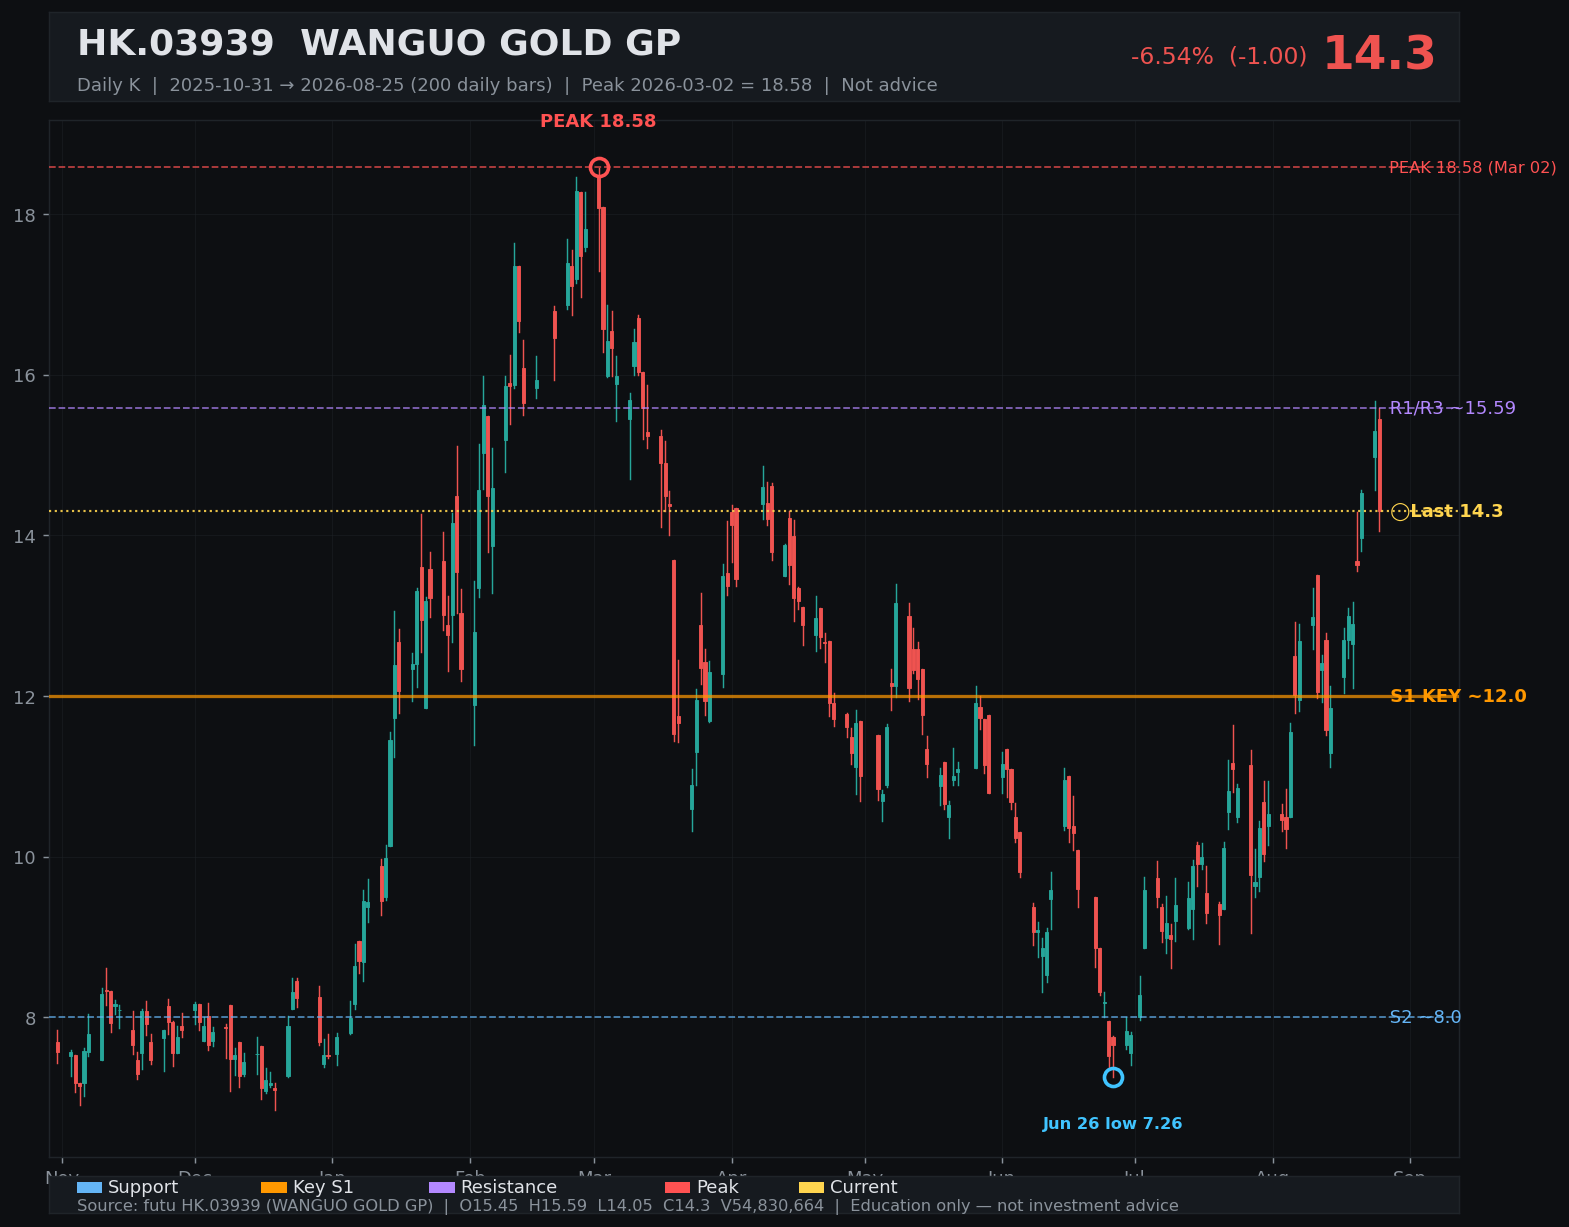Click the WANGUO GOLD GP title text
This screenshot has height=1227, width=1569.
coord(490,44)
